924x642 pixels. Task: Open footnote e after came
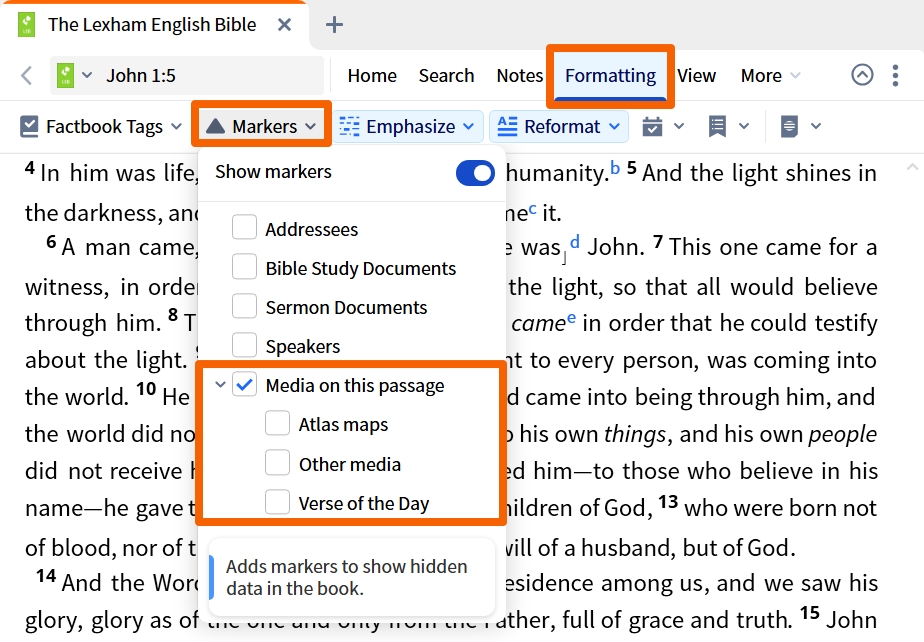[x=571, y=318]
